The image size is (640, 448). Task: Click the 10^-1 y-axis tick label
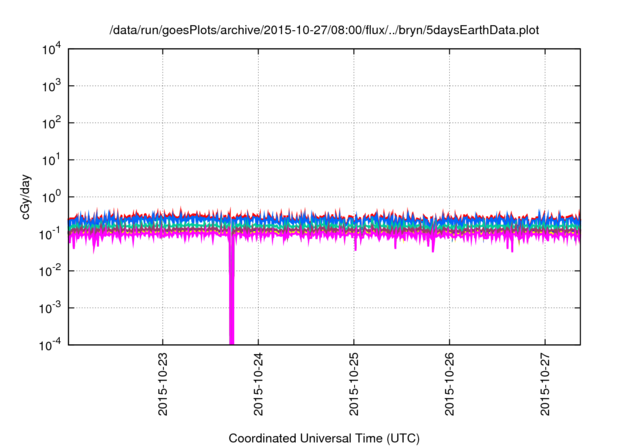point(50,234)
